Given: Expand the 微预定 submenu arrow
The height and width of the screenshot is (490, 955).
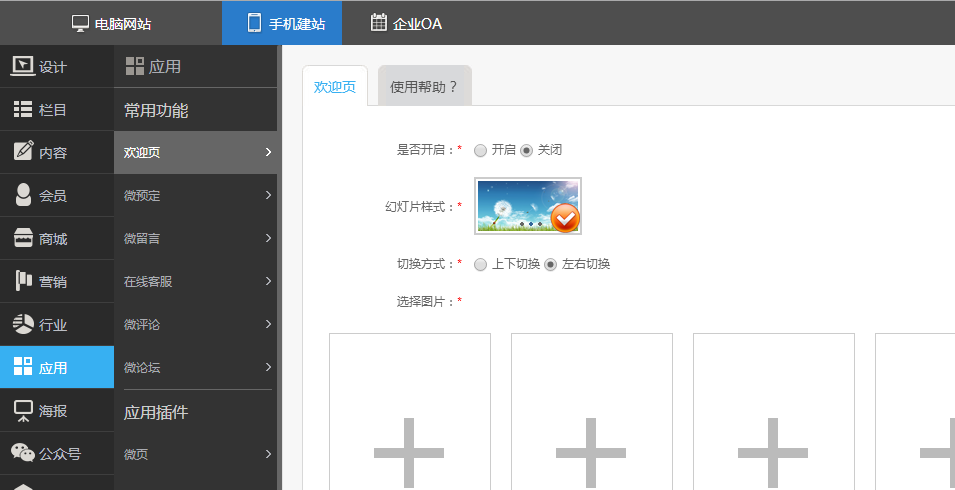Looking at the screenshot, I should [x=268, y=196].
